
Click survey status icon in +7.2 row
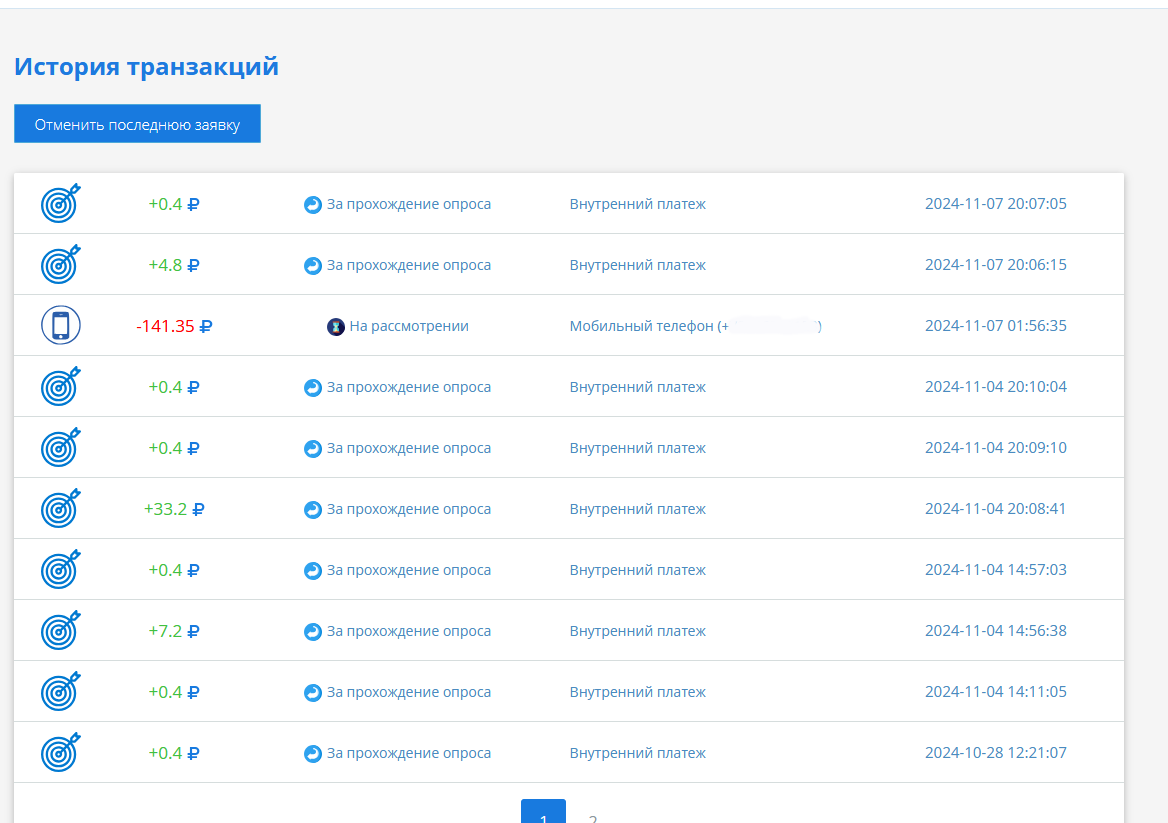(x=313, y=632)
